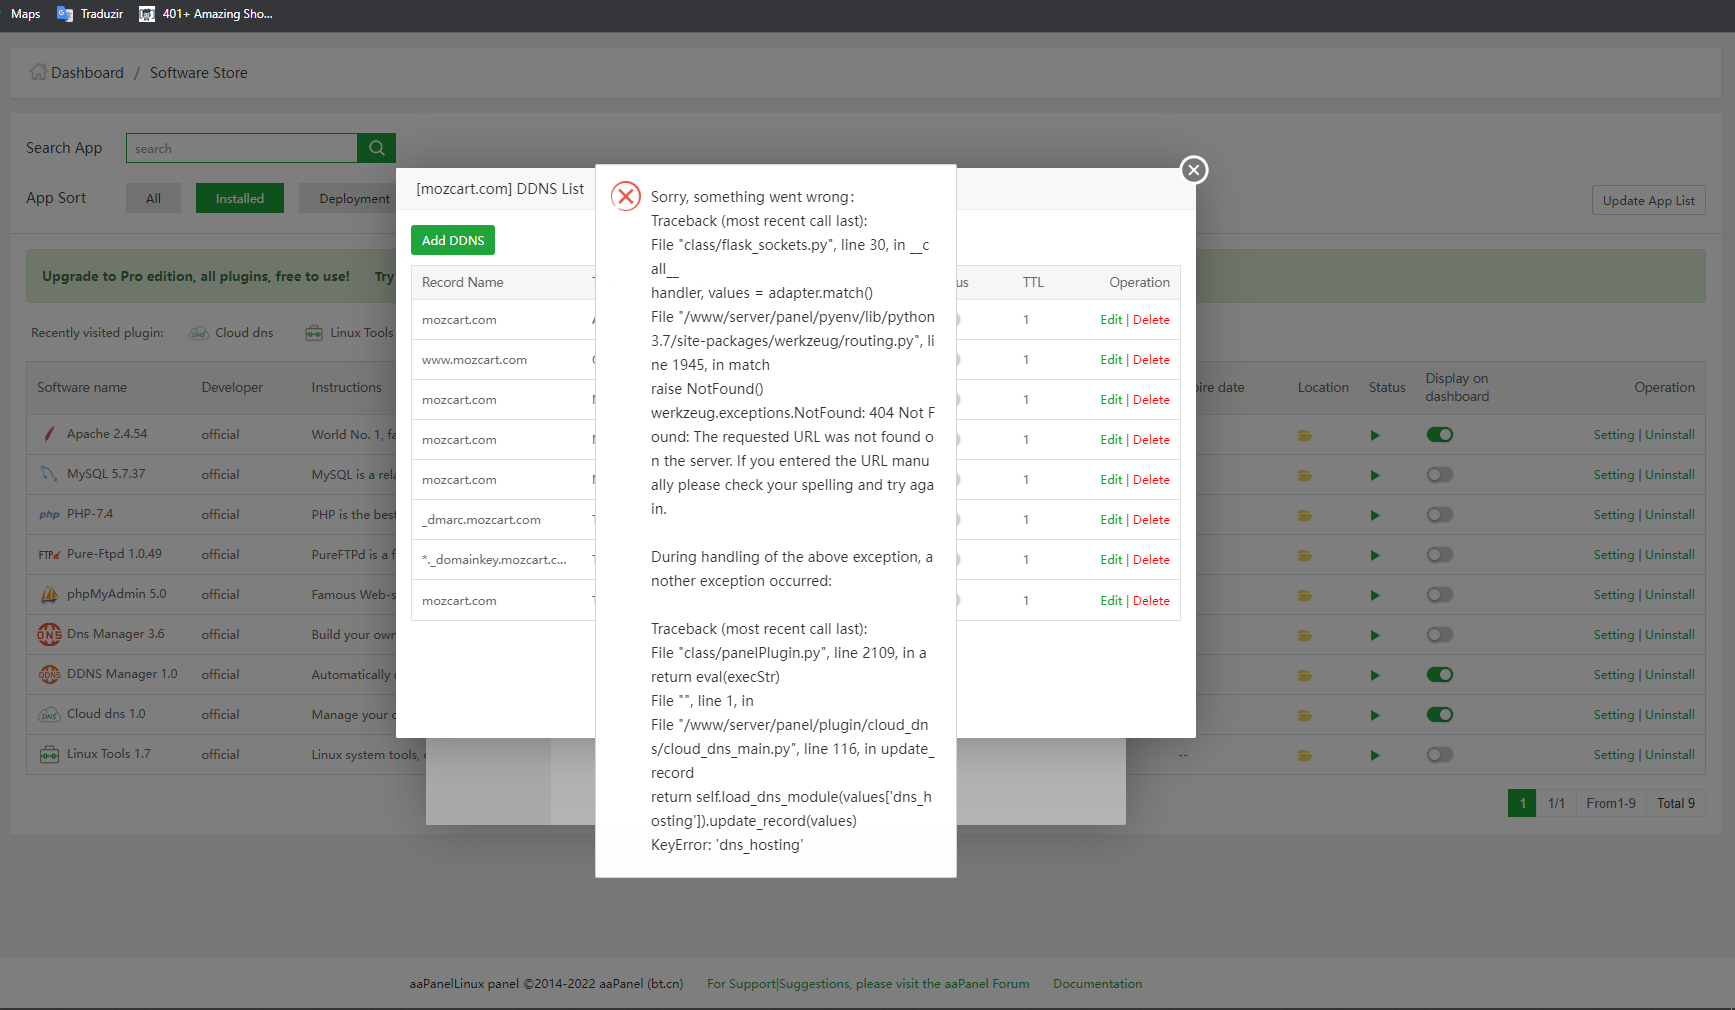Toggle DDNS Manager display on dashboard

(1440, 675)
